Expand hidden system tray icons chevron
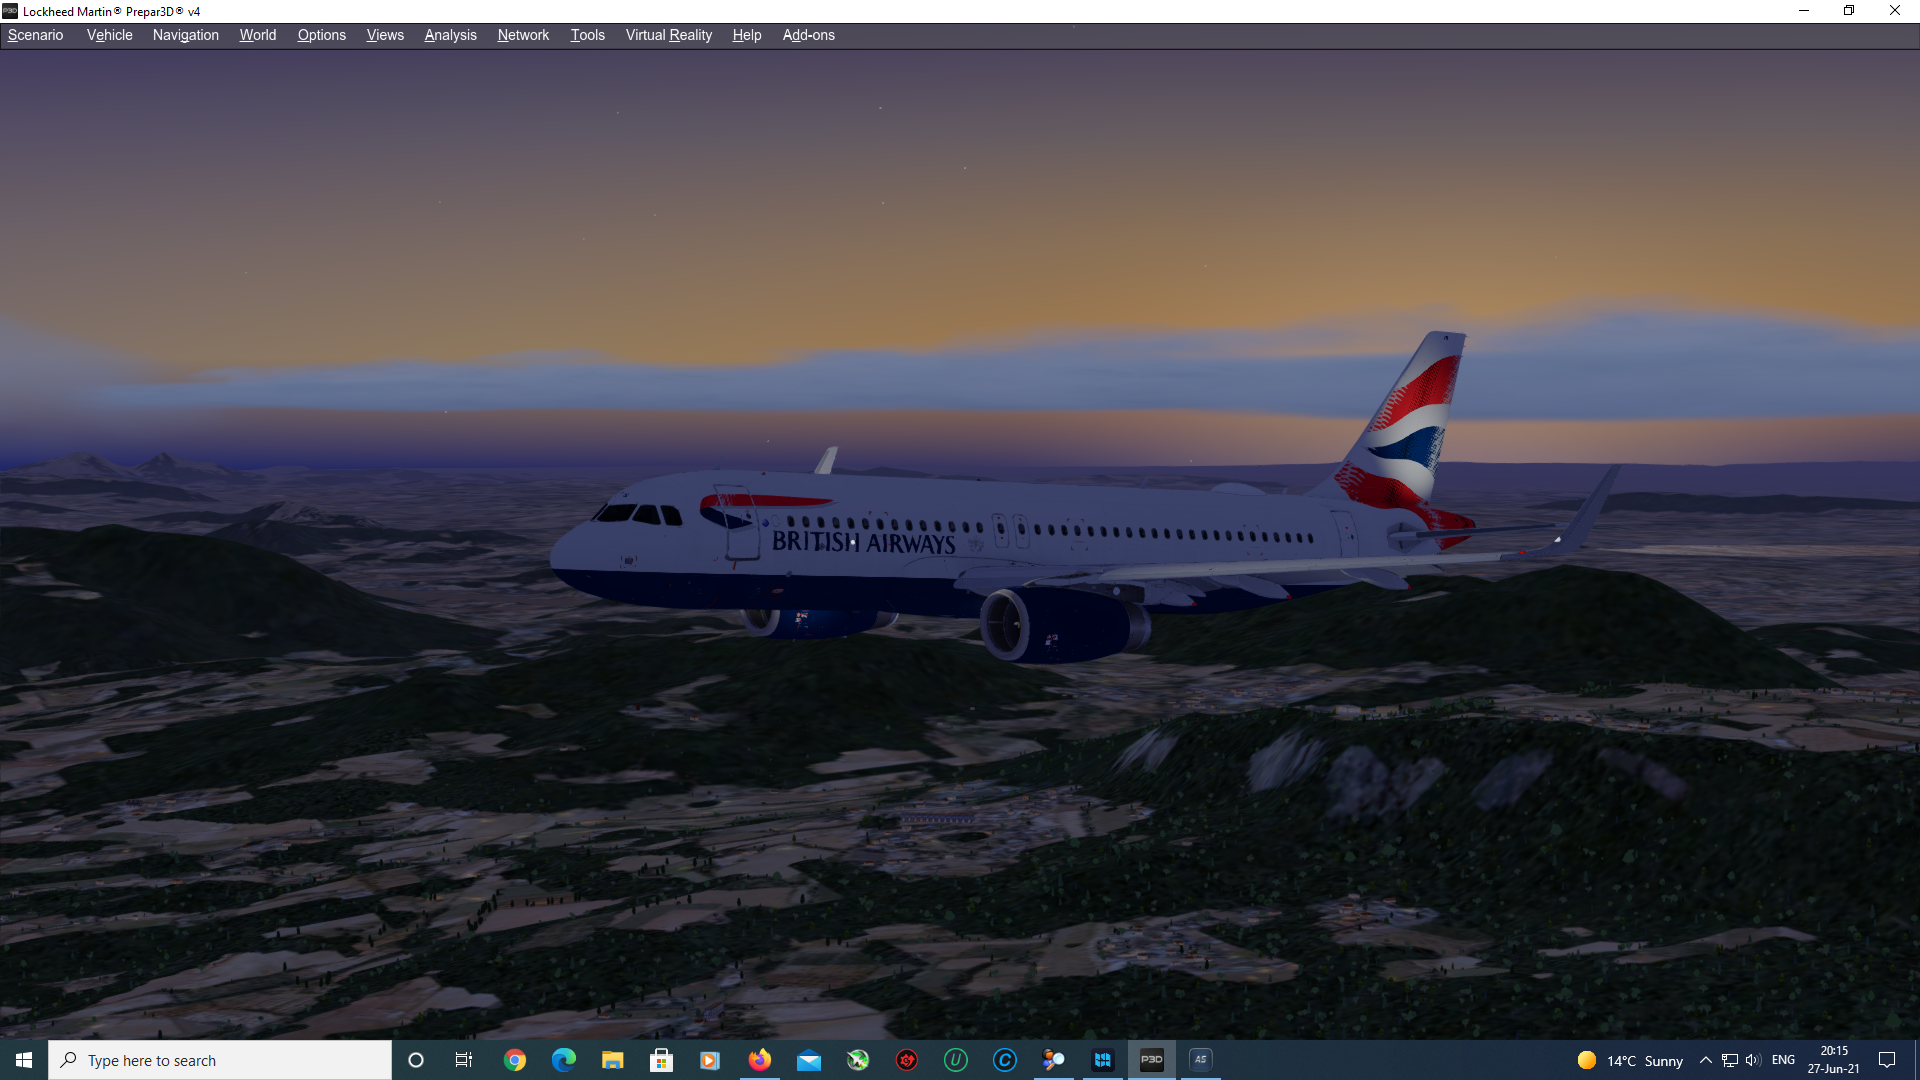The height and width of the screenshot is (1080, 1920). click(1705, 1060)
